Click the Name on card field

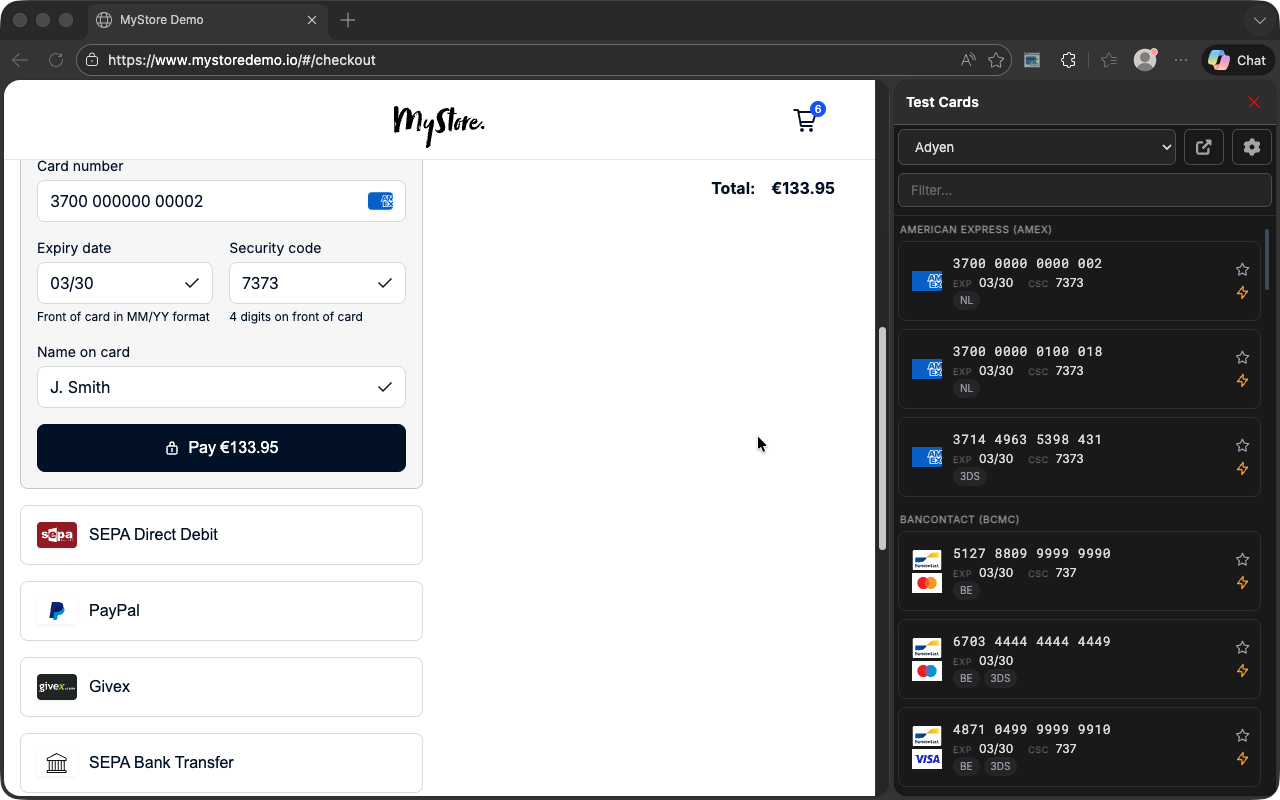click(x=221, y=387)
